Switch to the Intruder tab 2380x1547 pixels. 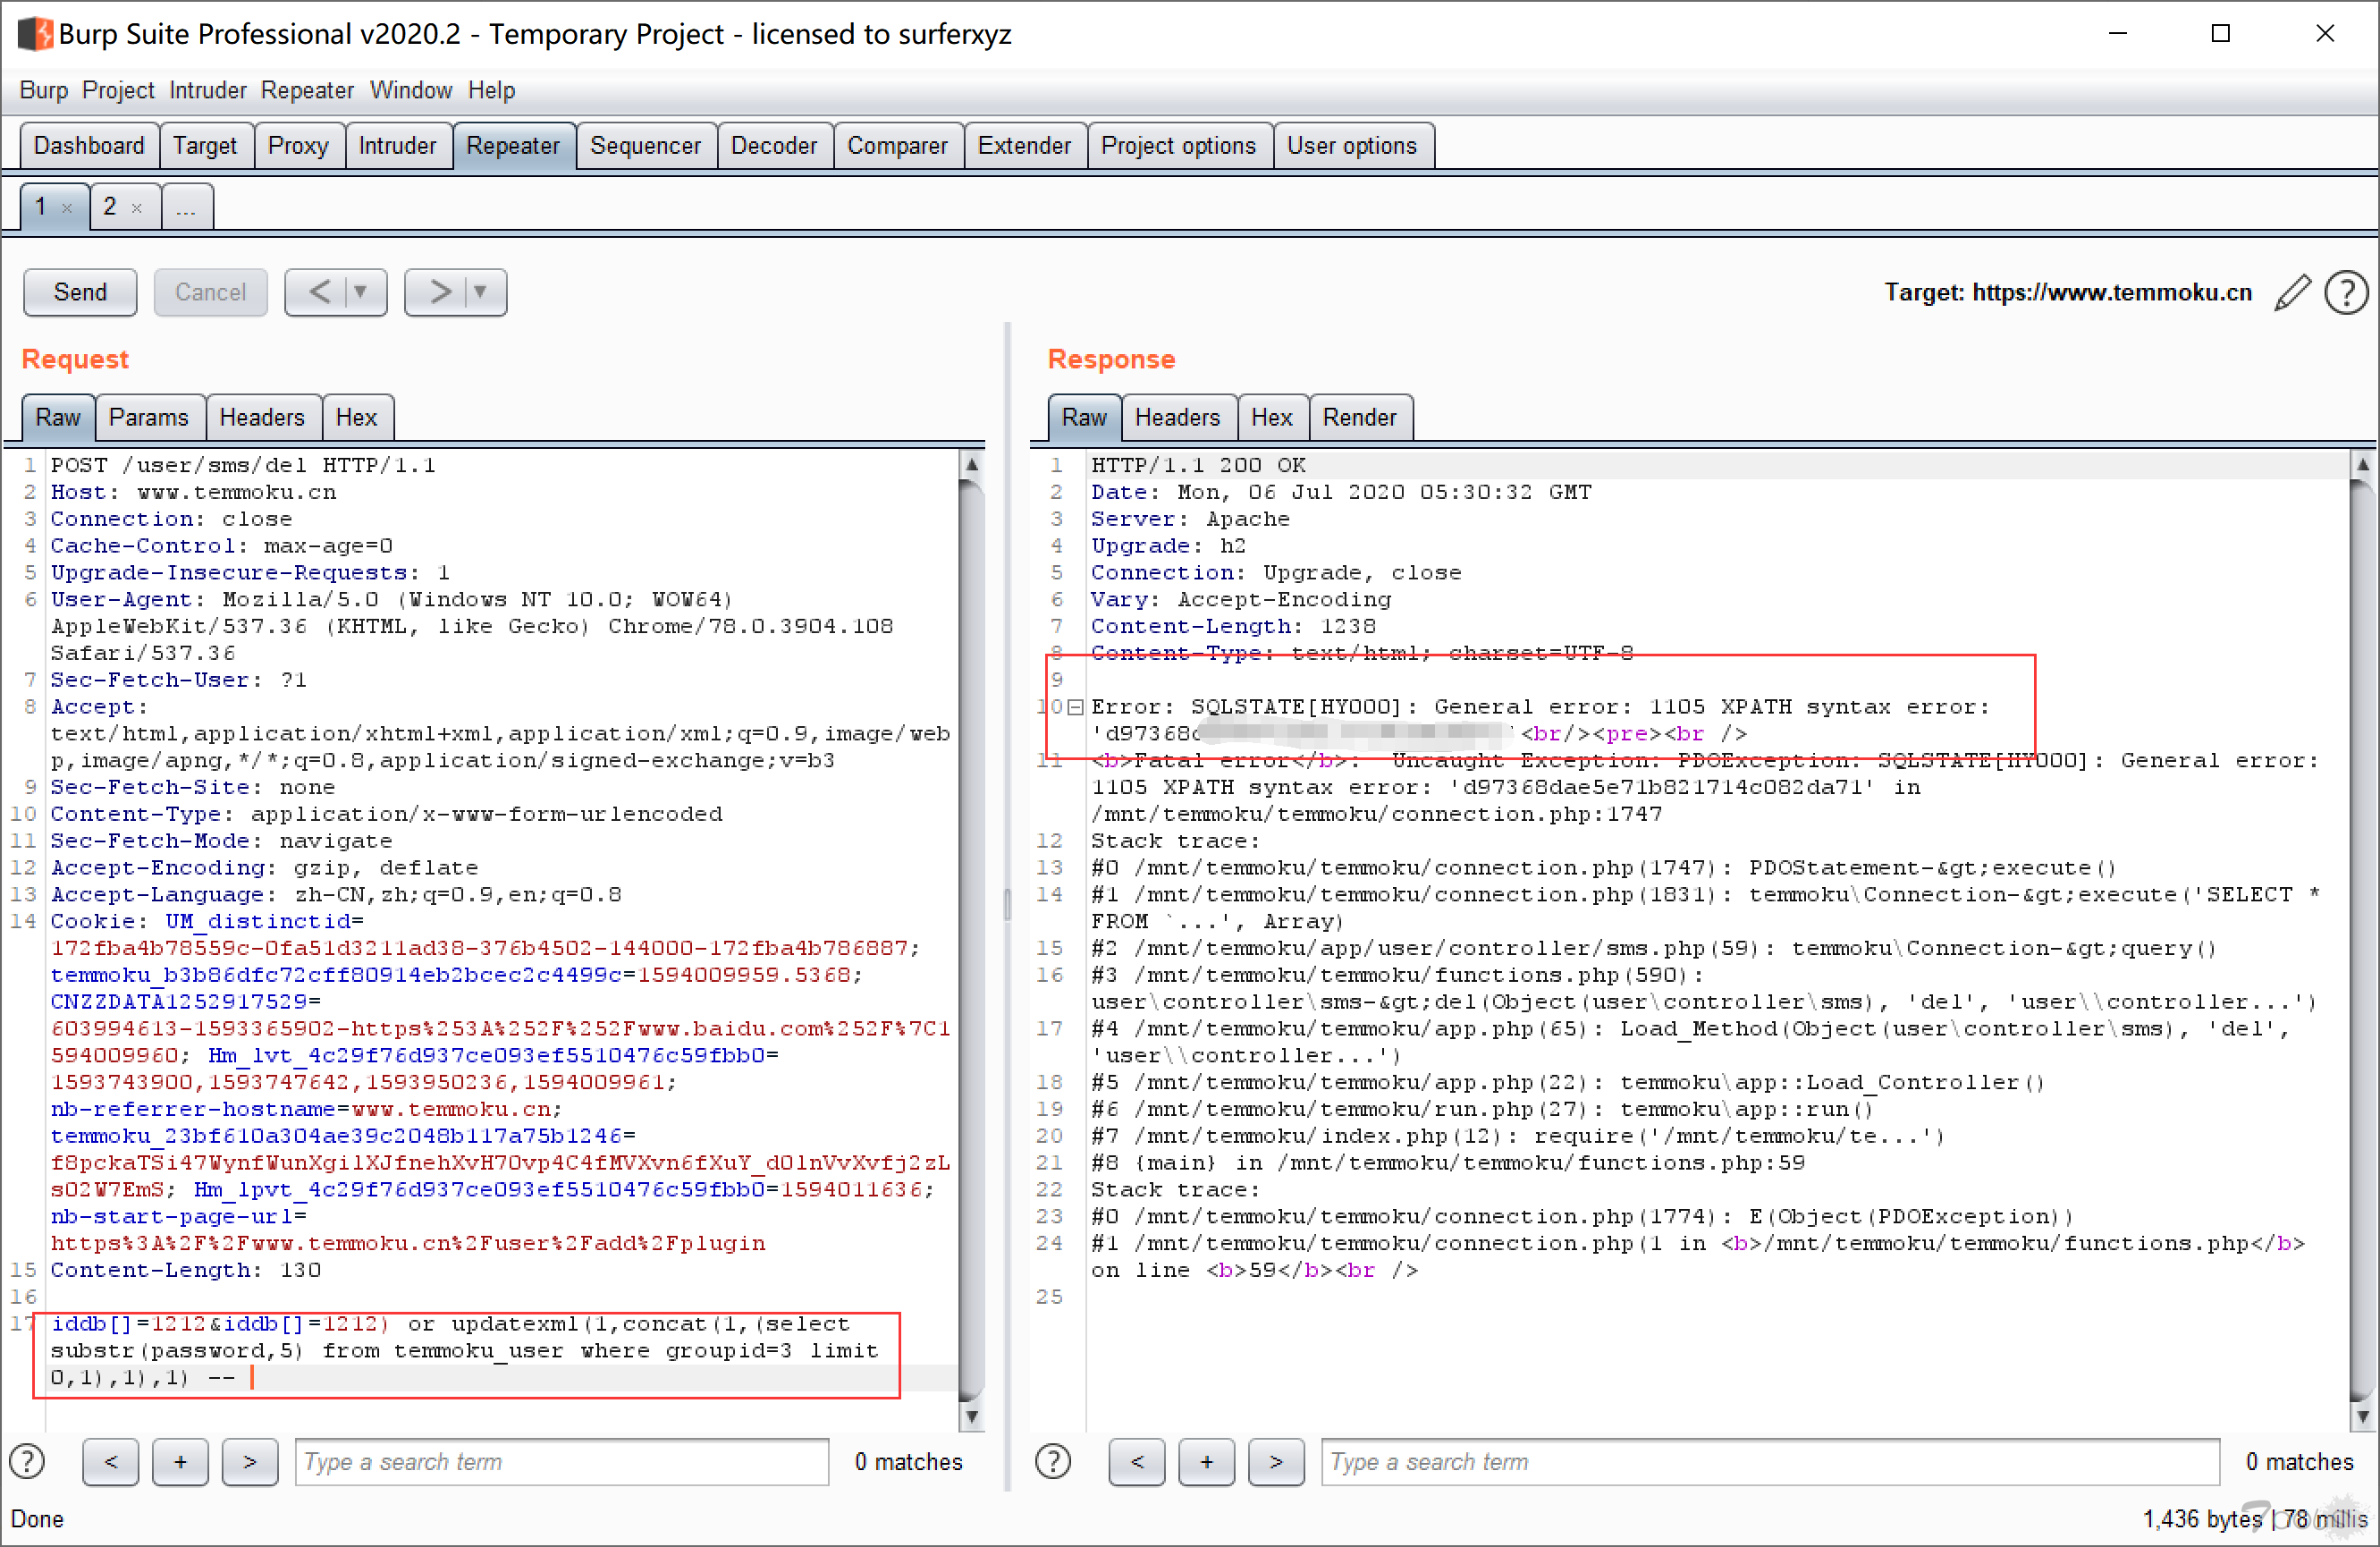coord(397,146)
